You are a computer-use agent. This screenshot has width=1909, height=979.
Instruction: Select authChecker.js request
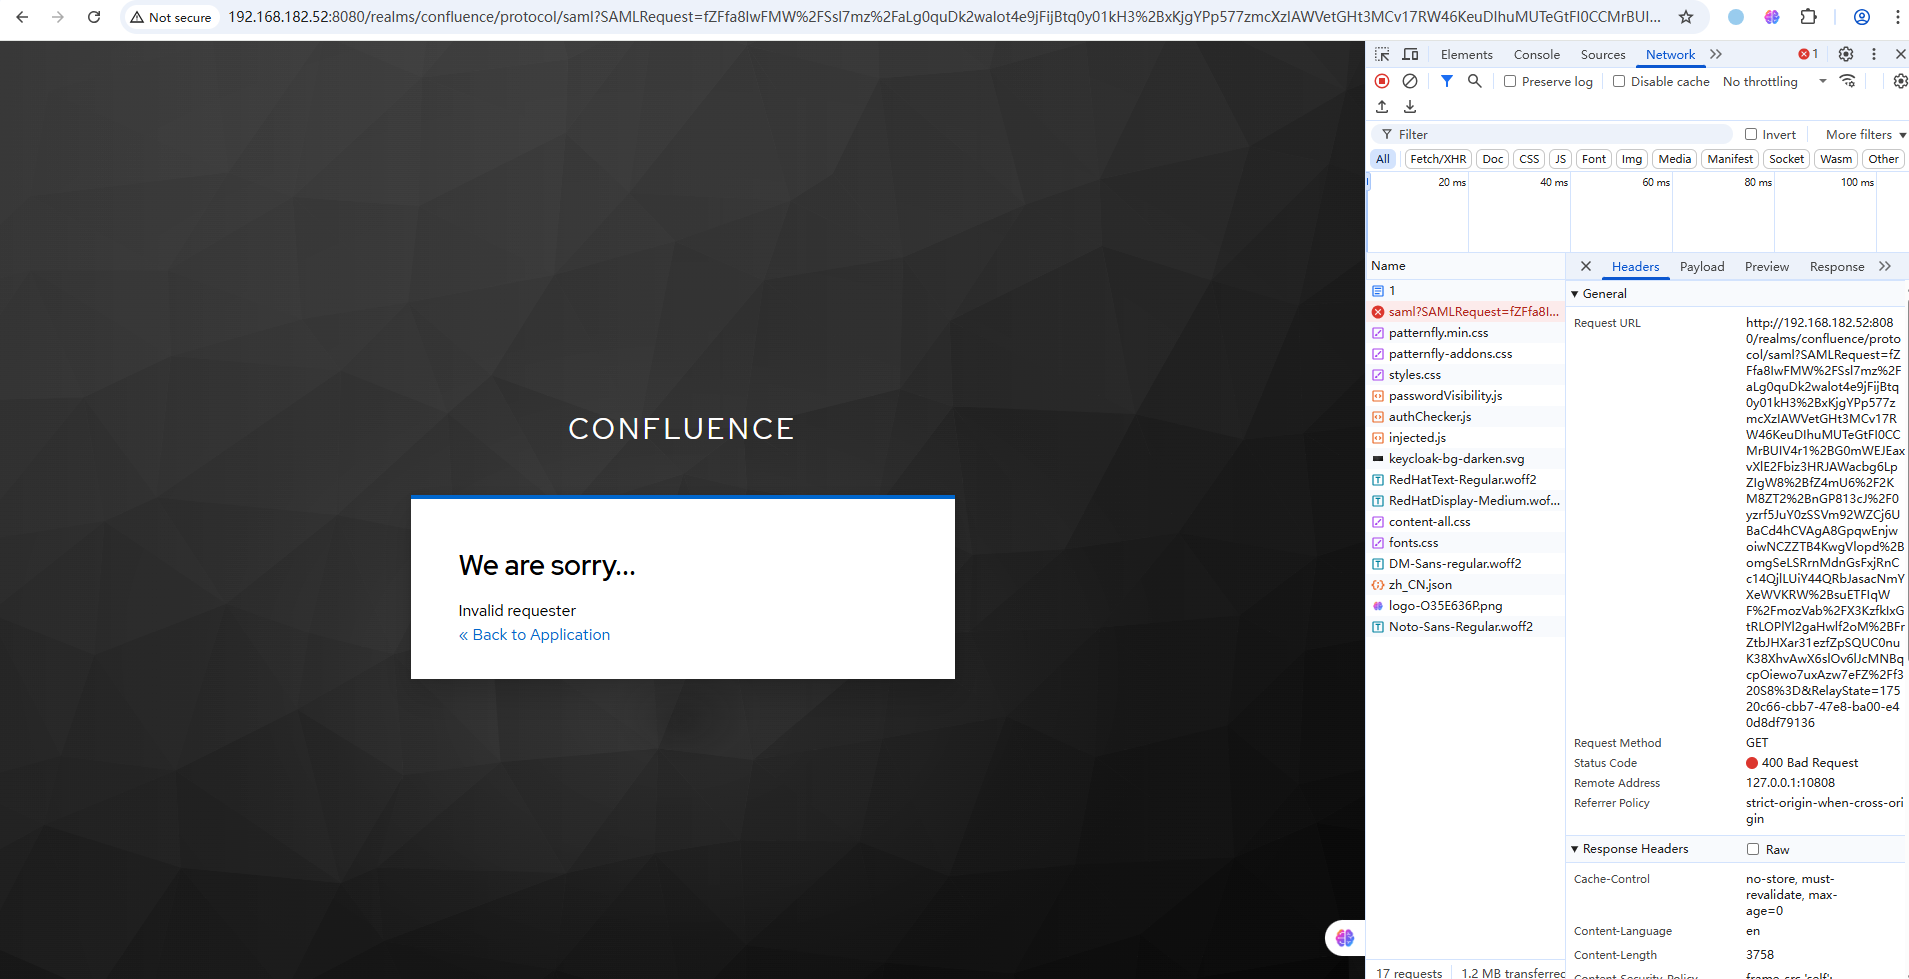1465,417
